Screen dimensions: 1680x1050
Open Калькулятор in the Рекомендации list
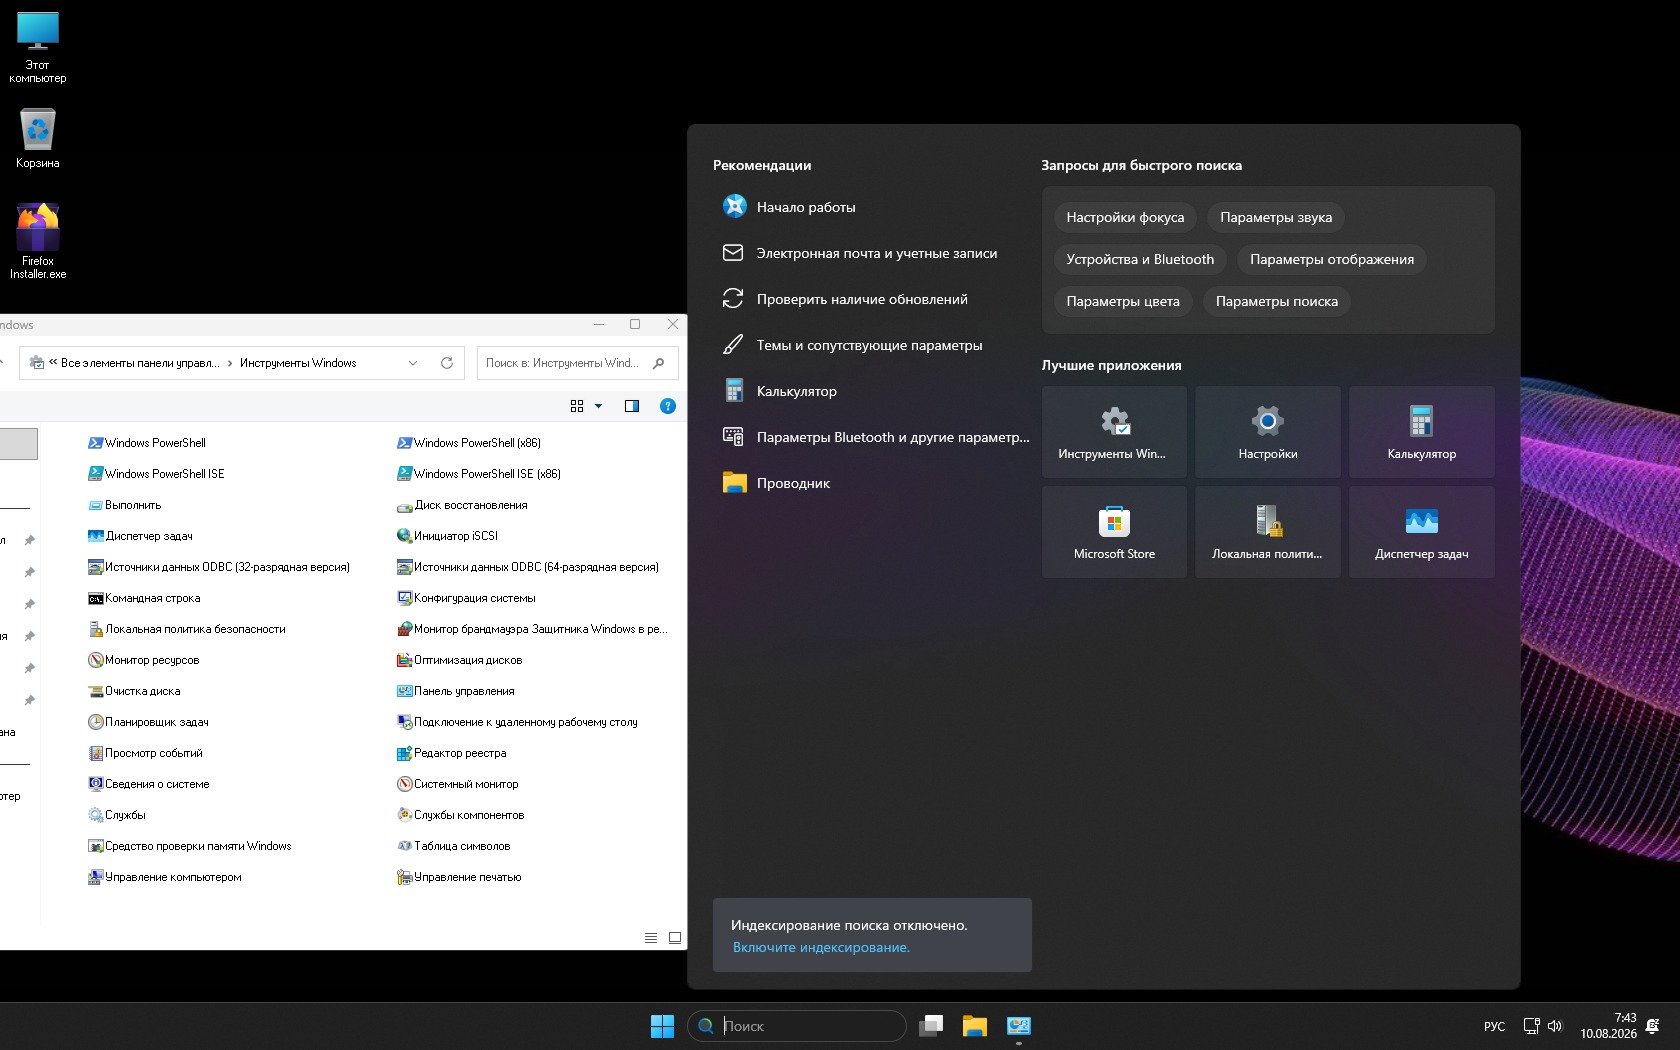[x=872, y=391]
